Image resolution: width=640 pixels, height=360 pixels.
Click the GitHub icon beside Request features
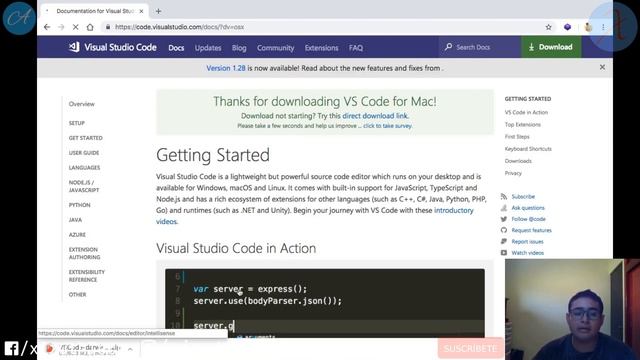[504, 230]
